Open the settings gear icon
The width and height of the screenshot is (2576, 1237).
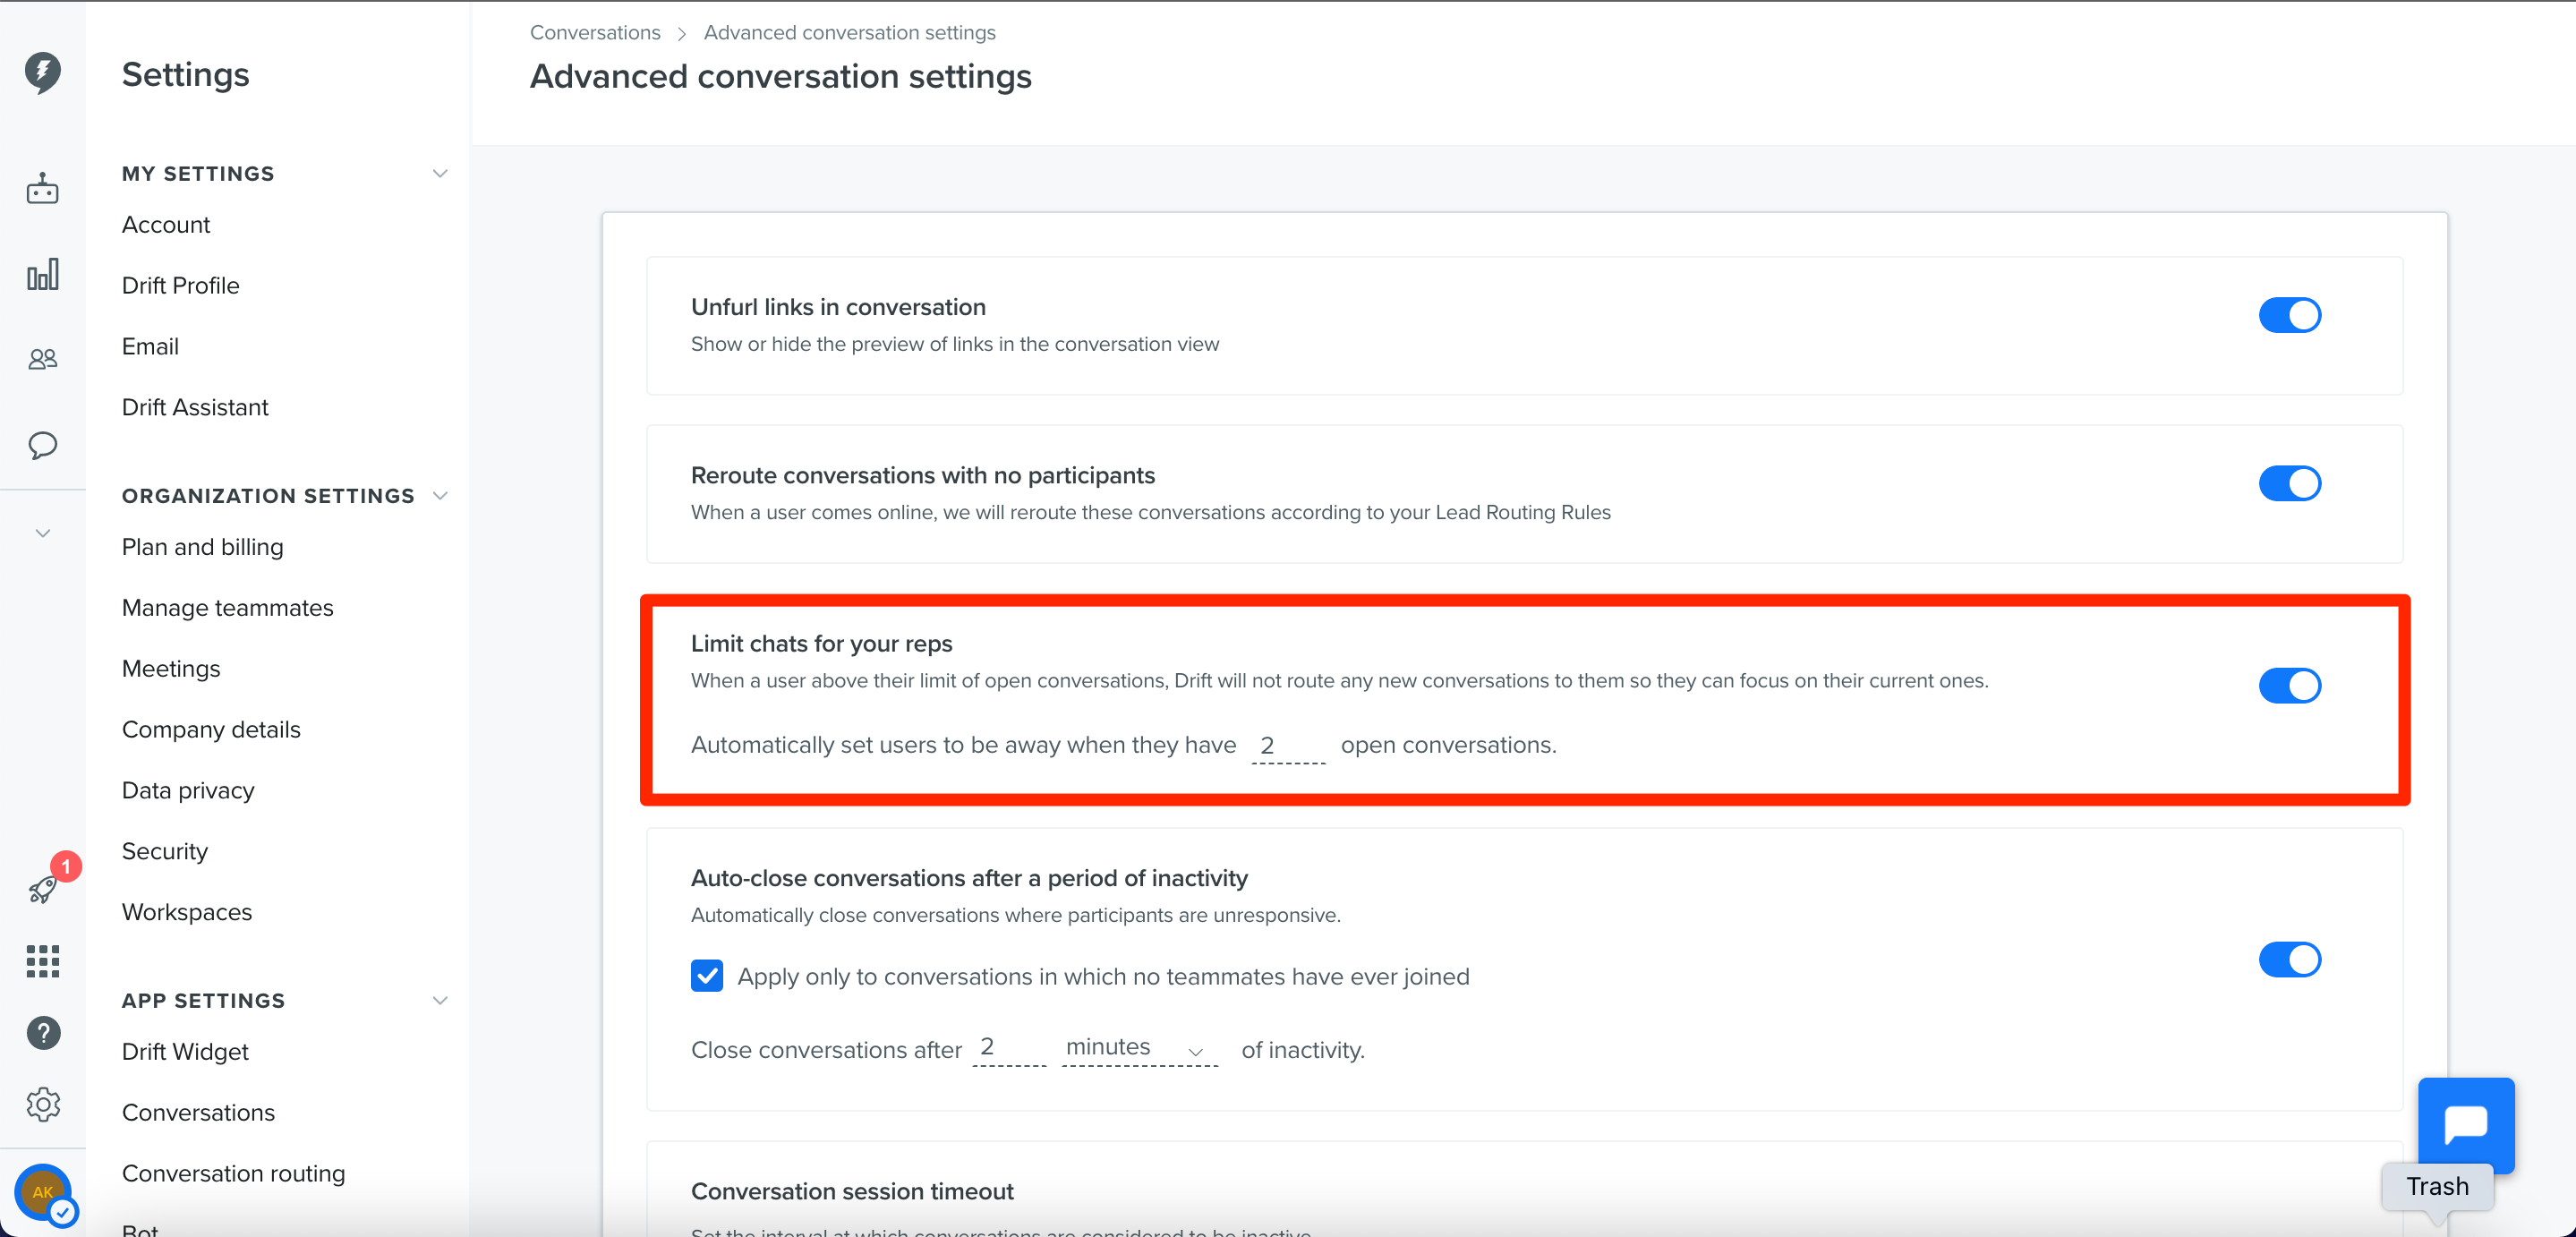43,1104
